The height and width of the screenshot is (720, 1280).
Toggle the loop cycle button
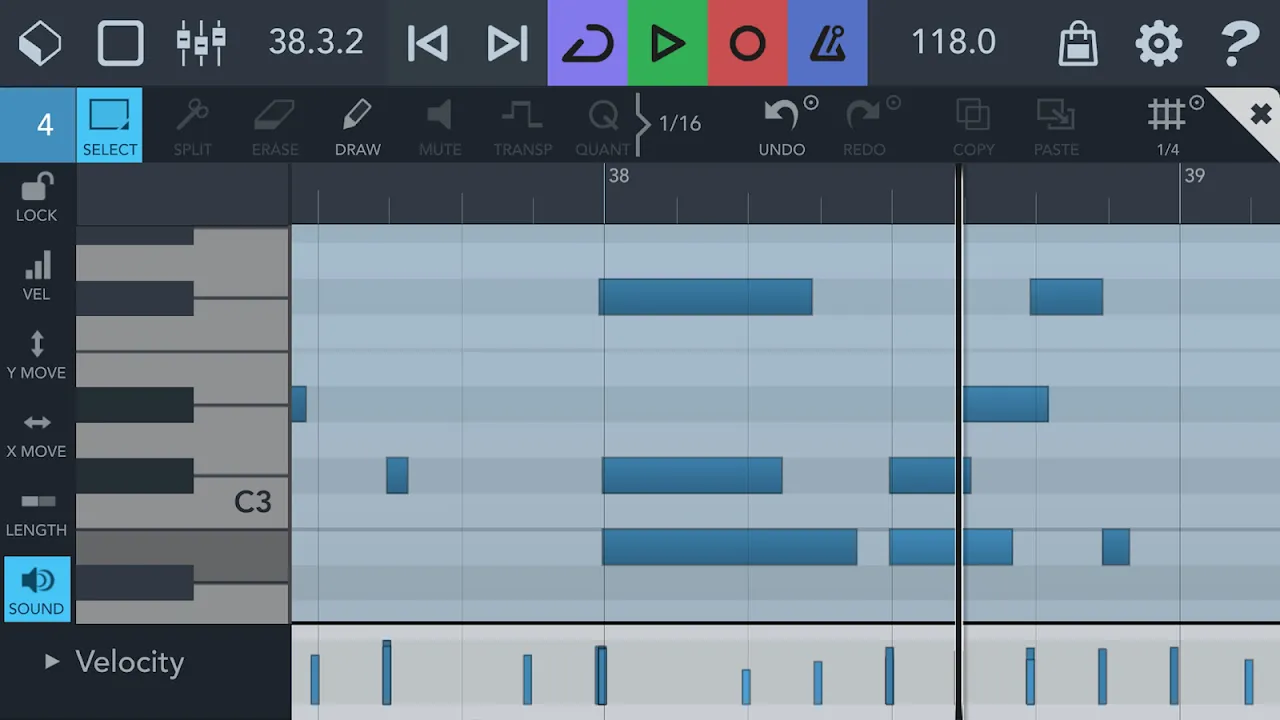[587, 43]
